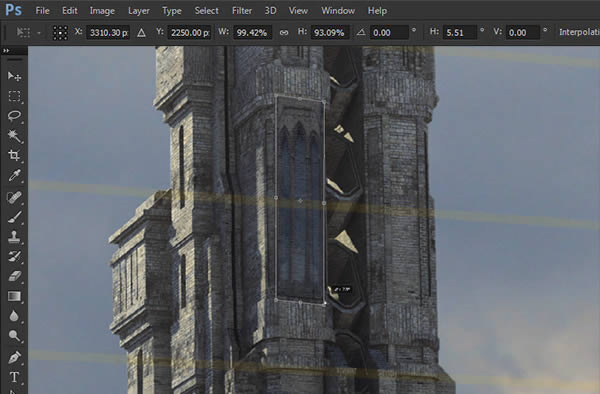Toggle the maintain aspect ratio link
The width and height of the screenshot is (600, 394).
(284, 33)
